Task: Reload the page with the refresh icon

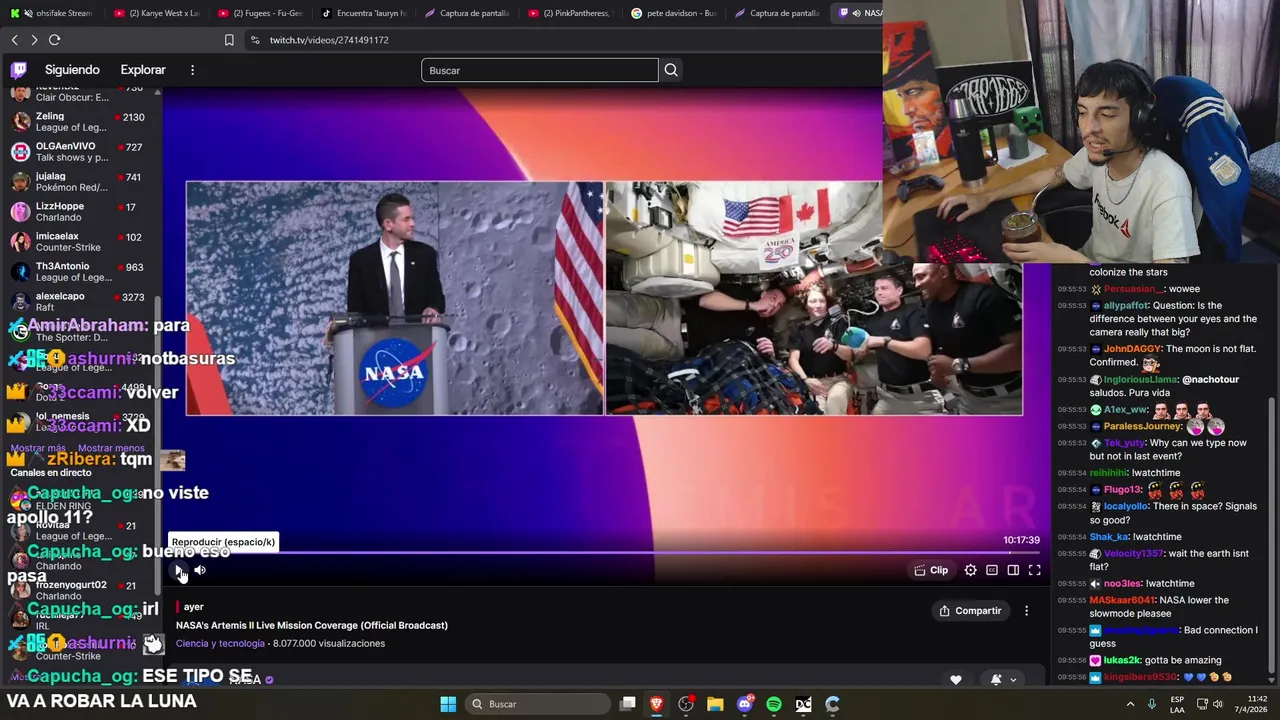Action: [x=54, y=40]
